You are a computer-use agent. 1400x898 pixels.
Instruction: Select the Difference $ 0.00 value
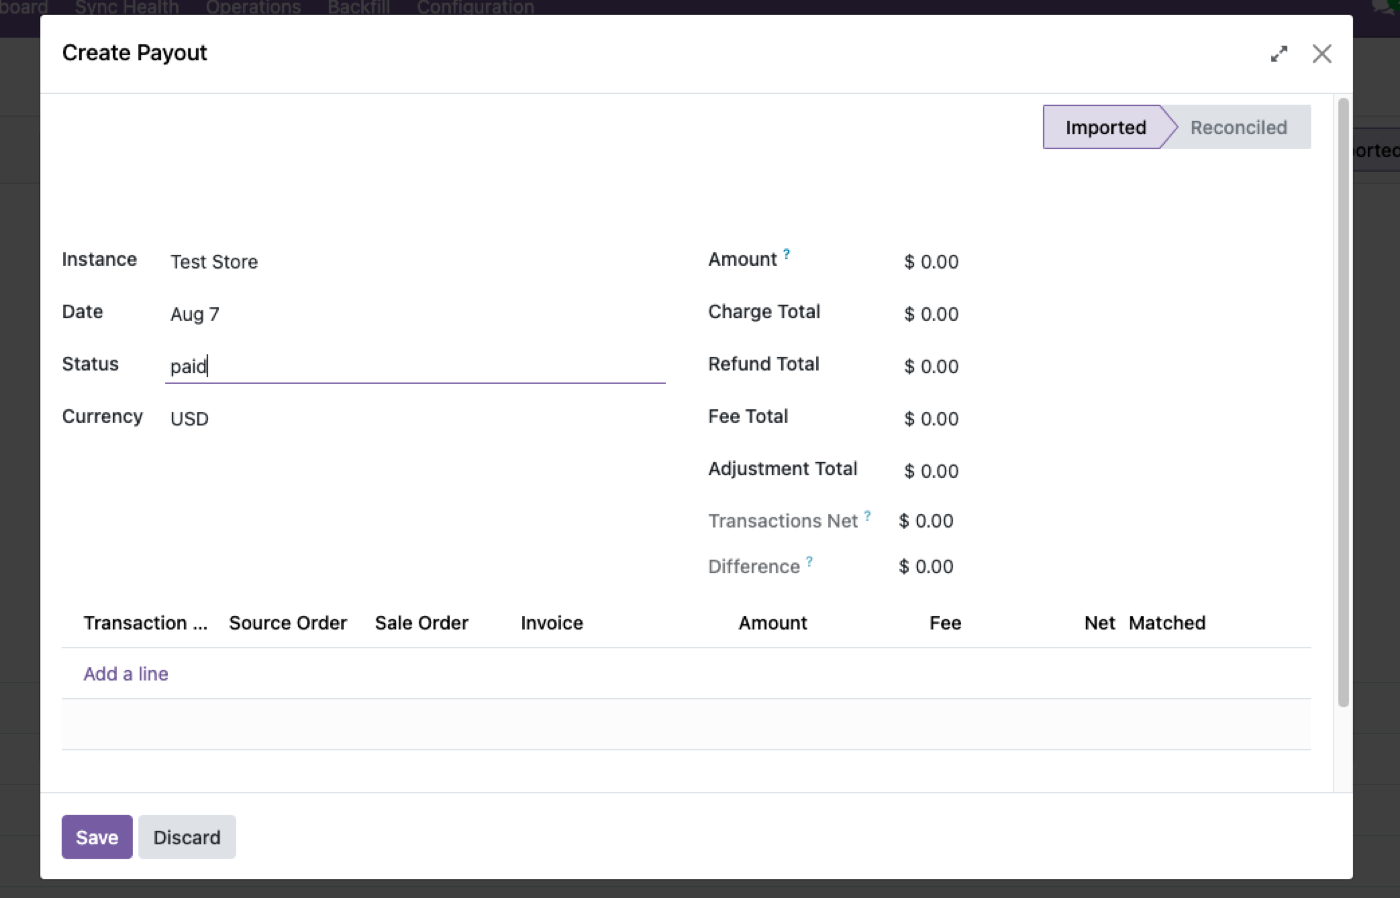pyautogui.click(x=926, y=567)
